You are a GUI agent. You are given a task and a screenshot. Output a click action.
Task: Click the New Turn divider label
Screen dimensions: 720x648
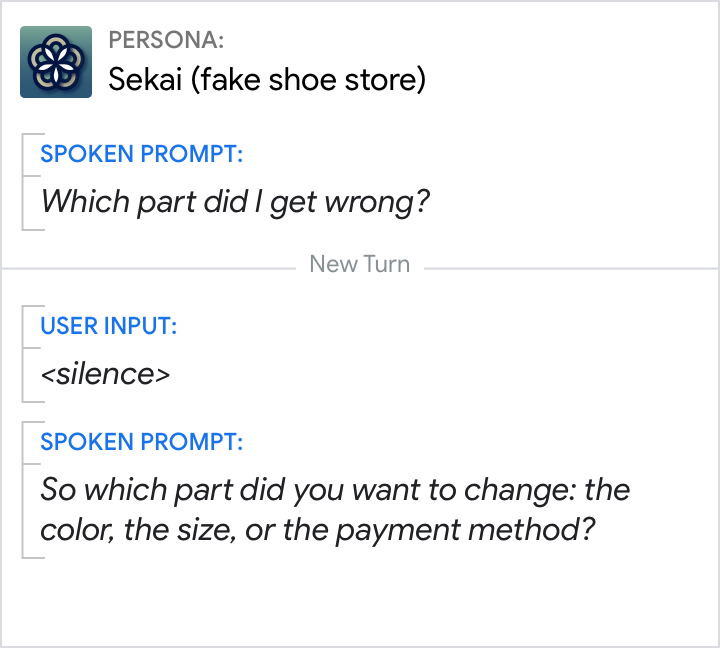pos(360,265)
